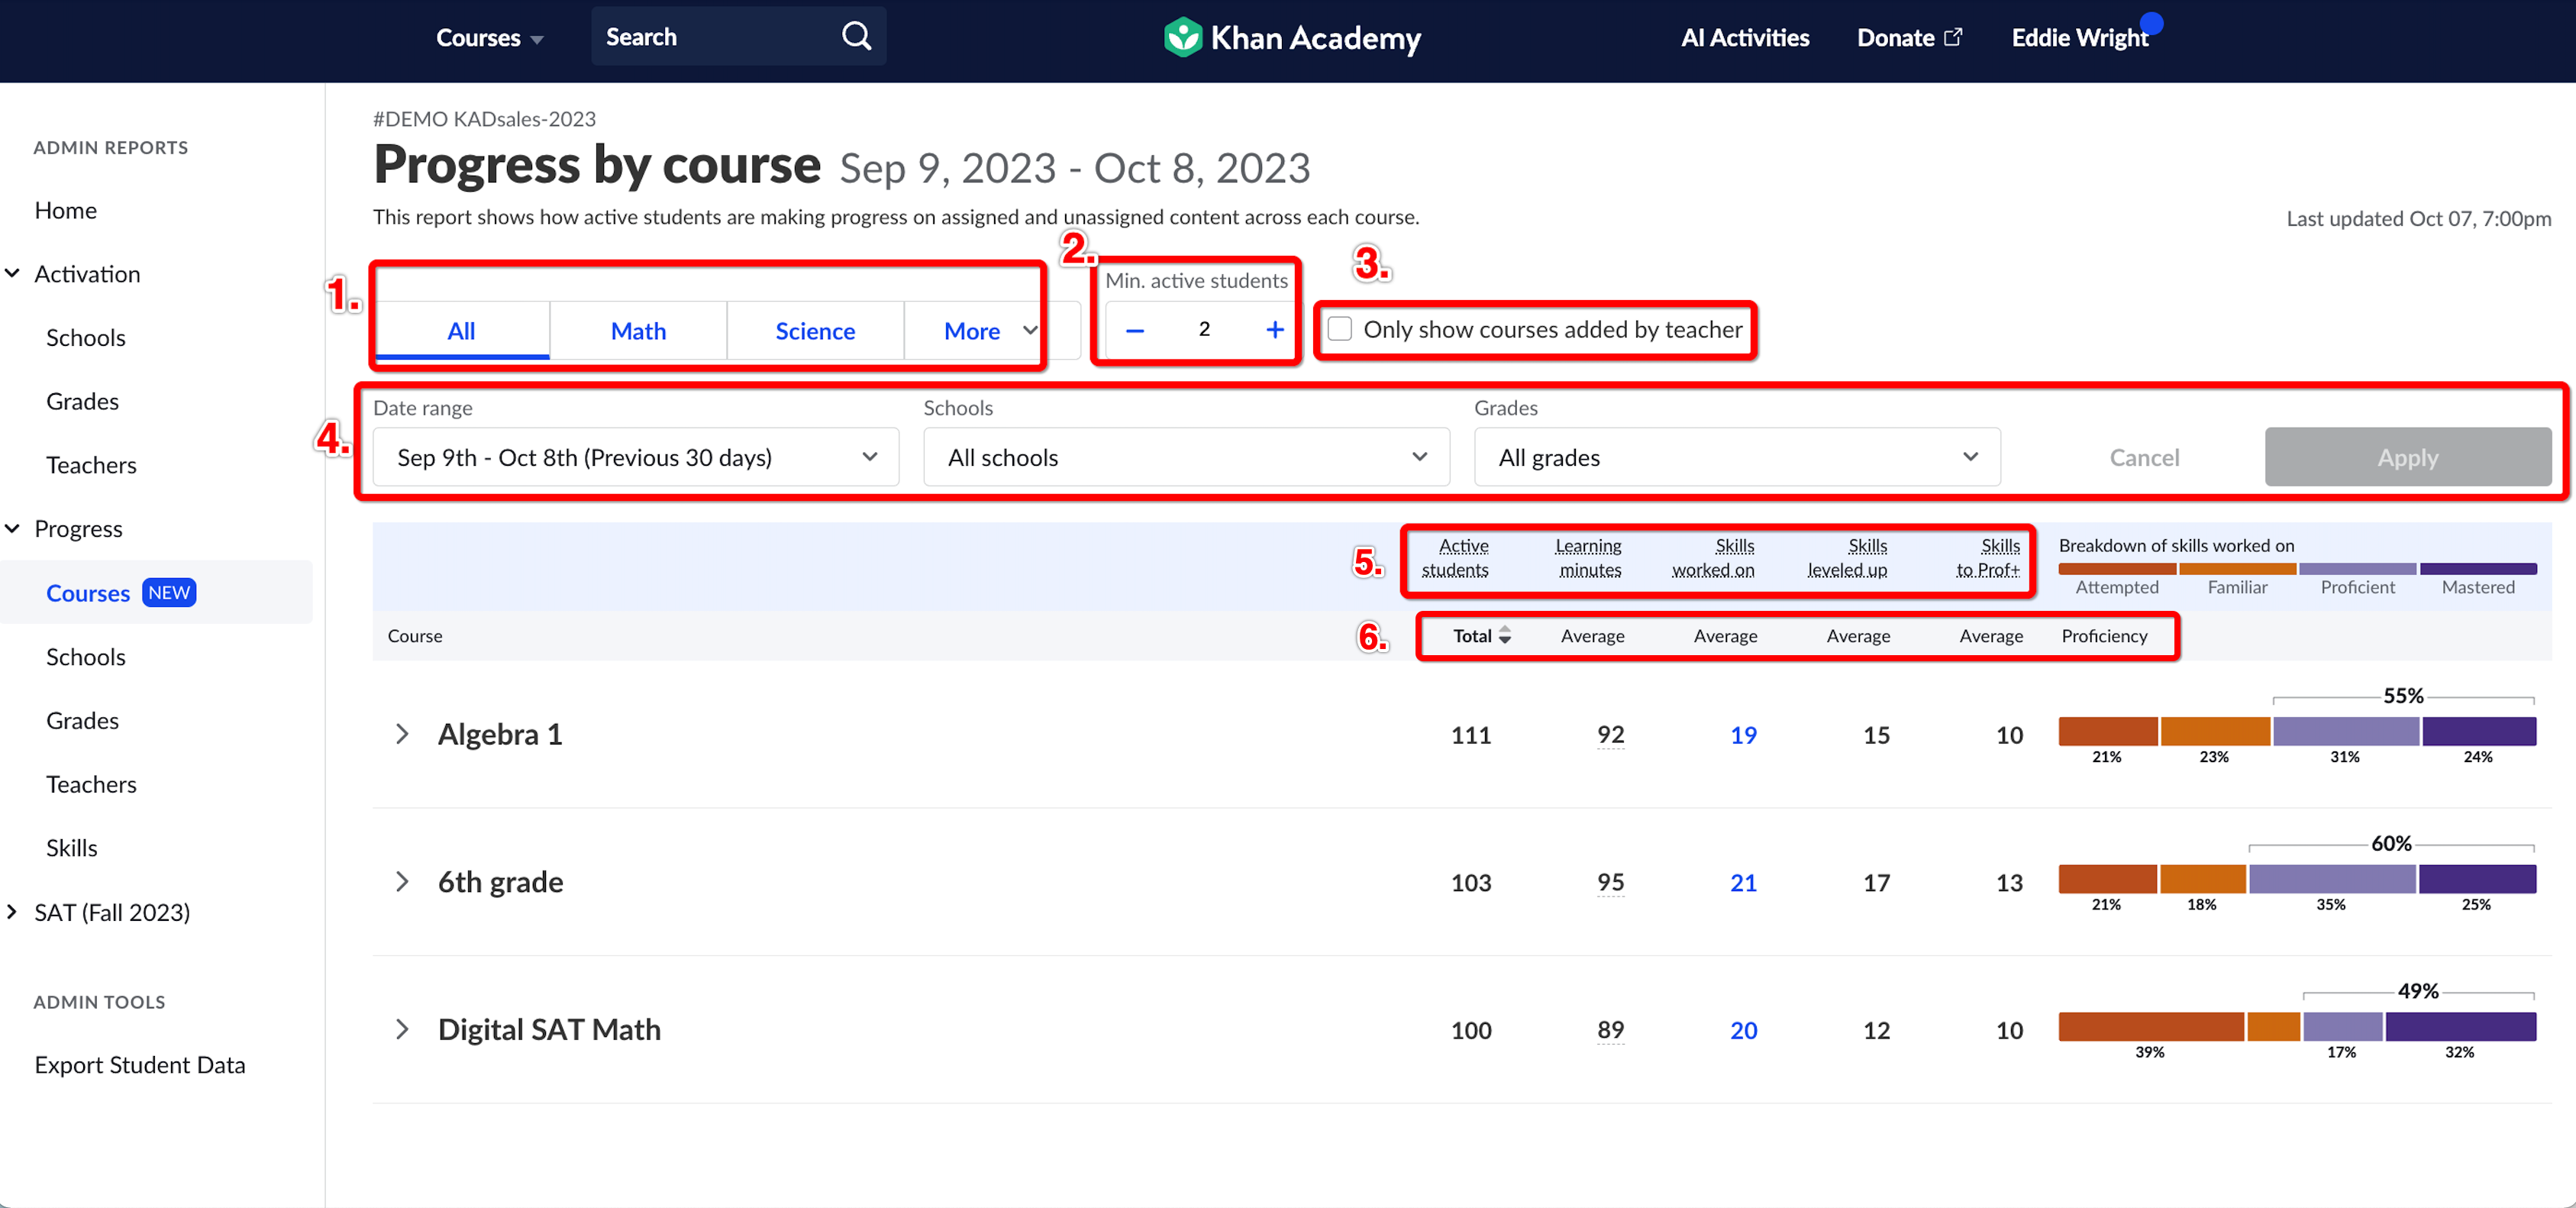2576x1208 pixels.
Task: Click the search magnifier icon
Action: point(856,37)
